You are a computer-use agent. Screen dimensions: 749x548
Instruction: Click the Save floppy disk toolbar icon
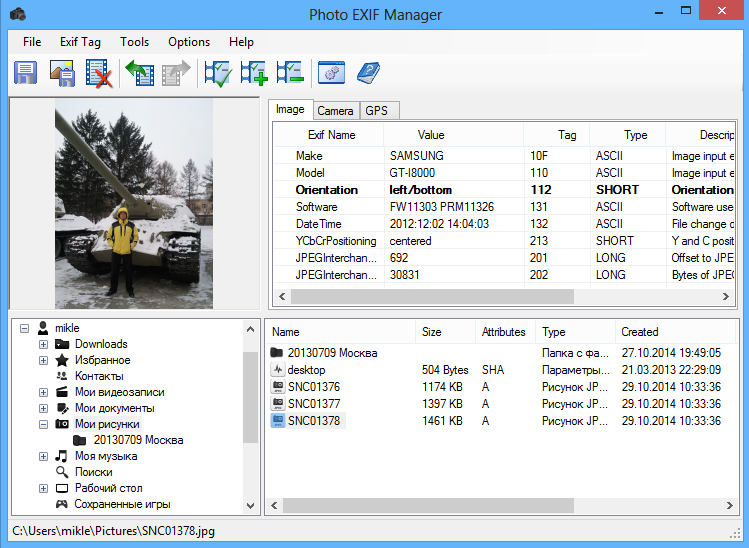(x=26, y=73)
